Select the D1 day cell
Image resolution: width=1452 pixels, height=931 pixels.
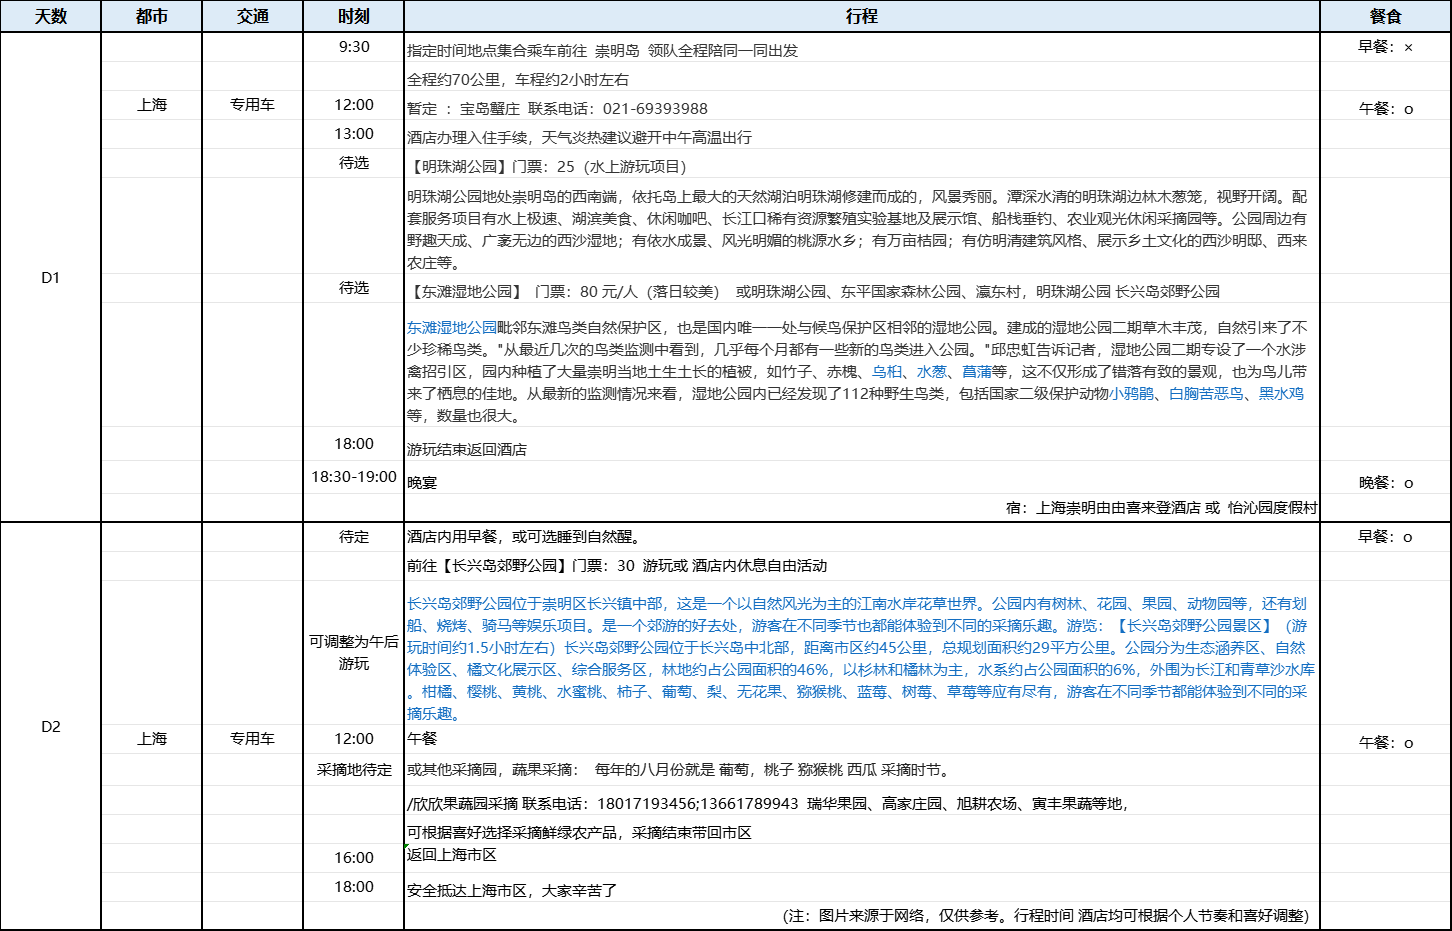[x=50, y=278]
